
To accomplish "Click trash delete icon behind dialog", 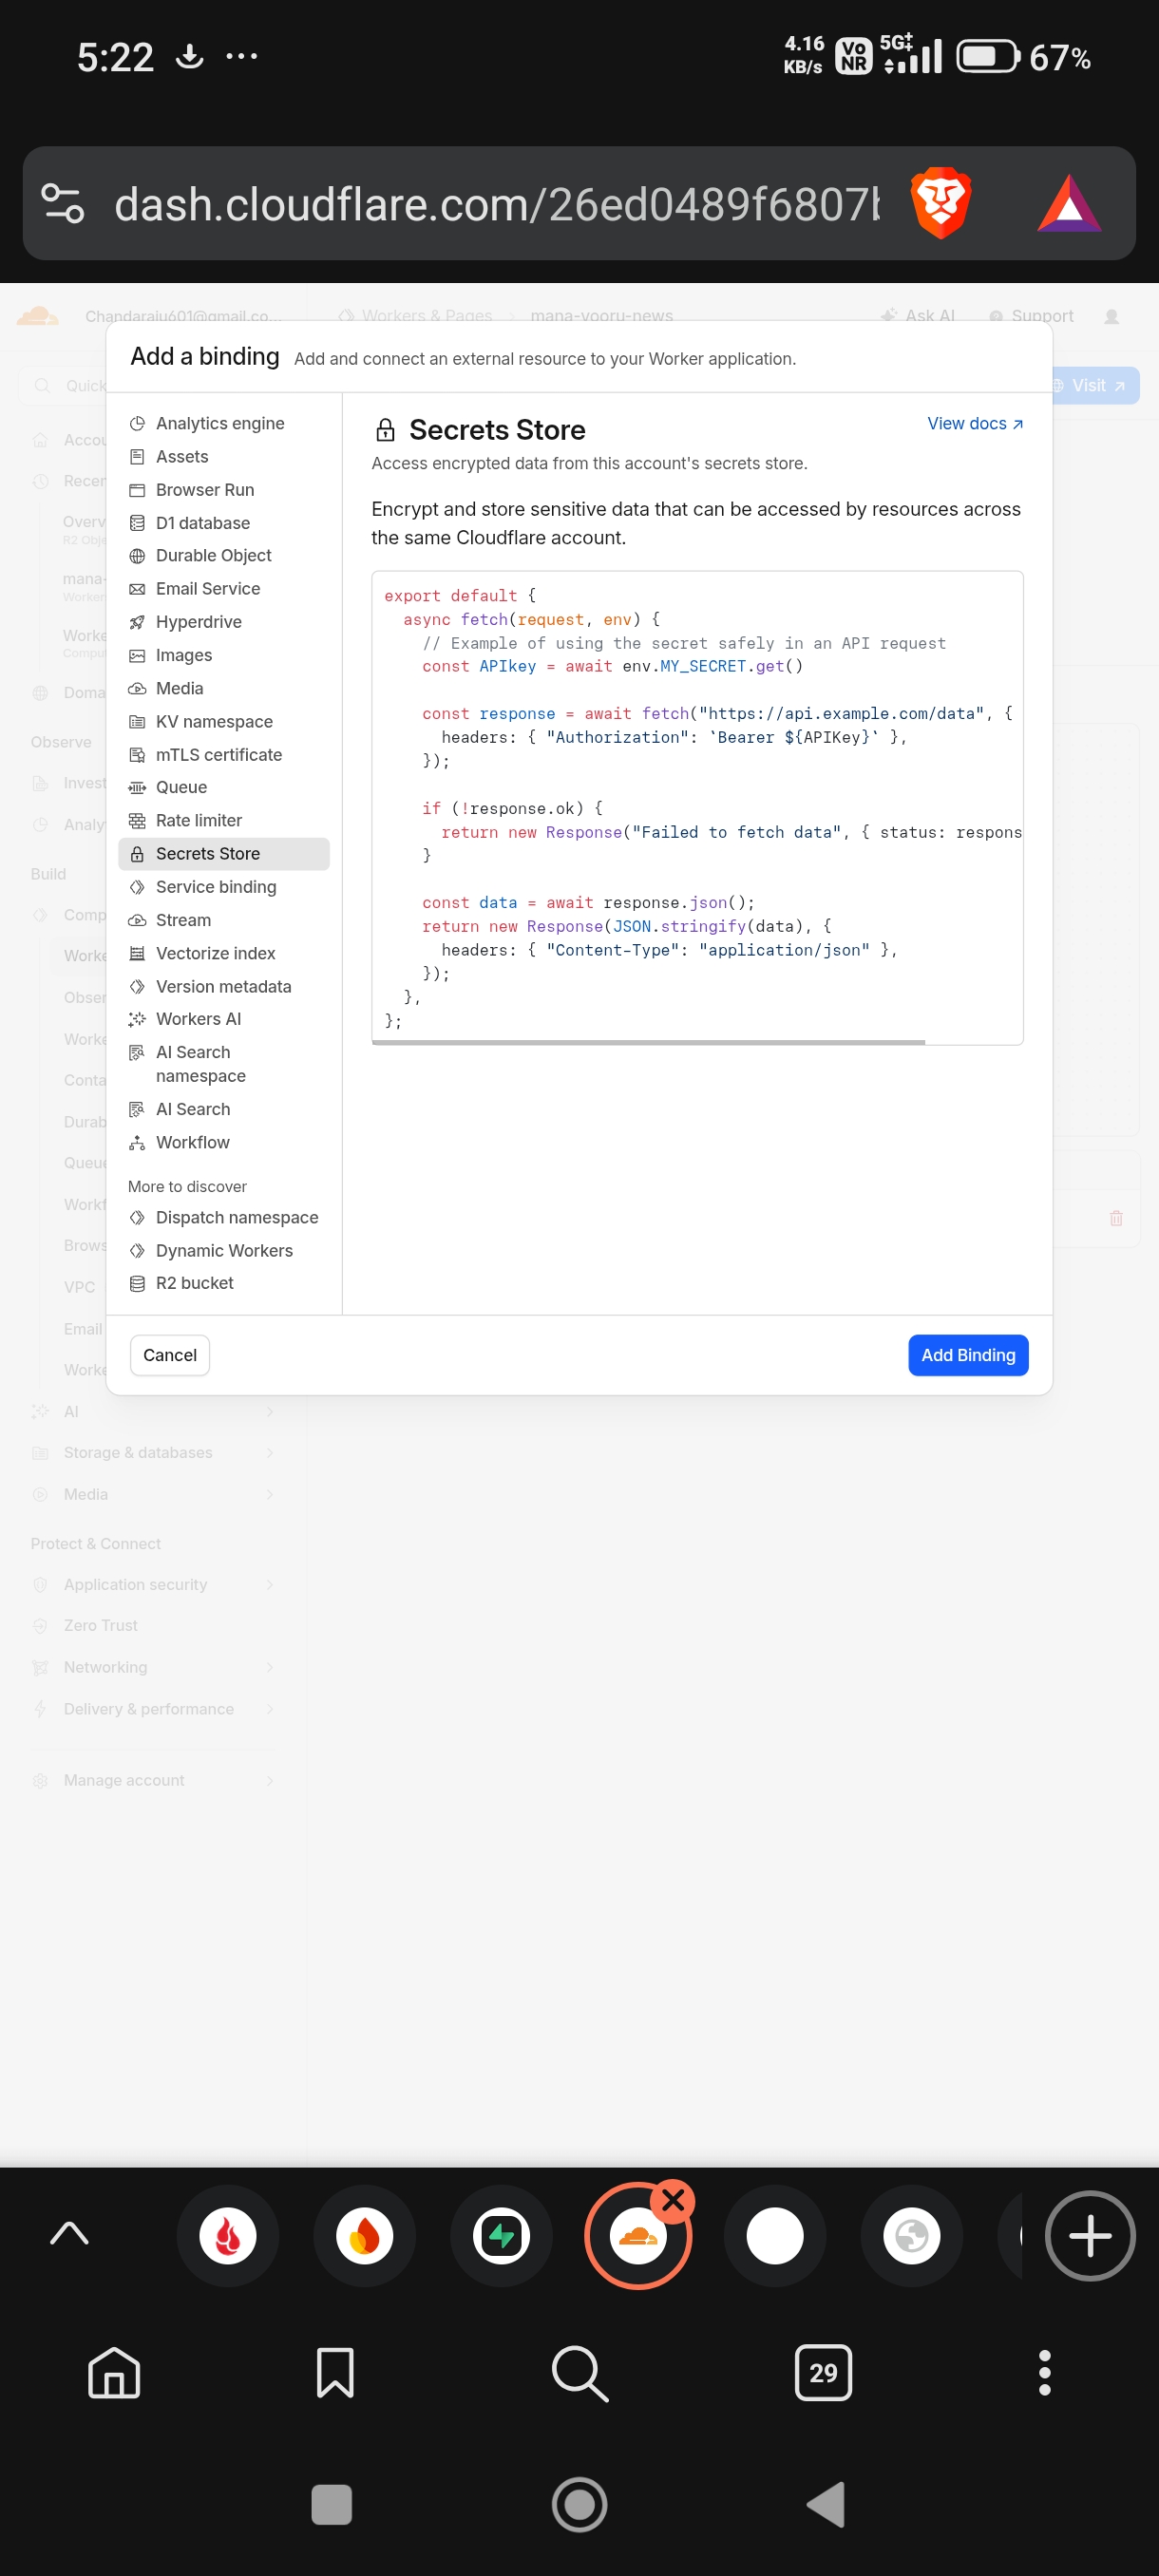I will tap(1116, 1218).
